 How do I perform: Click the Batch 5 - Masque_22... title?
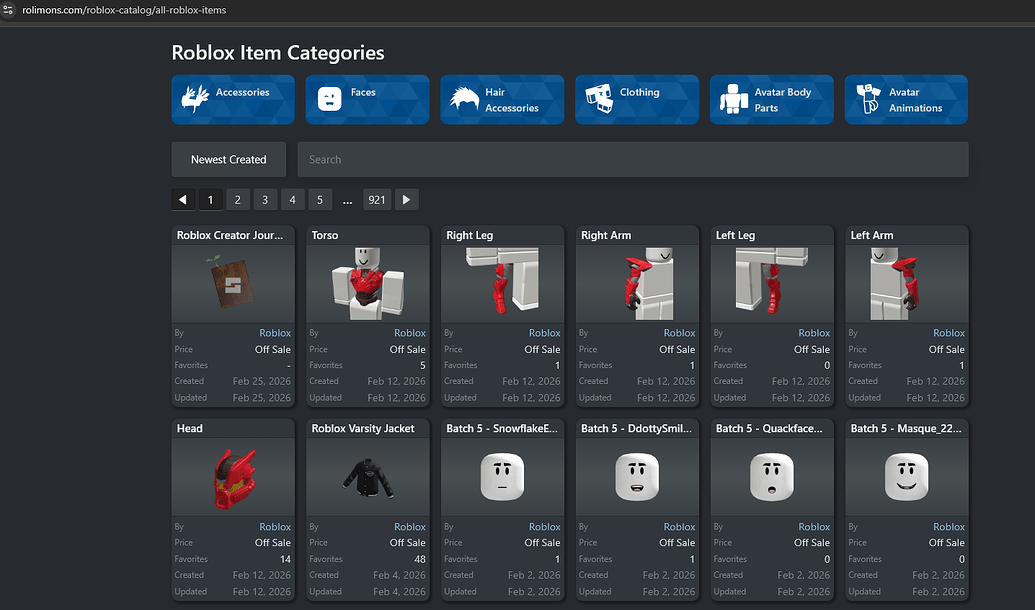[x=906, y=428]
